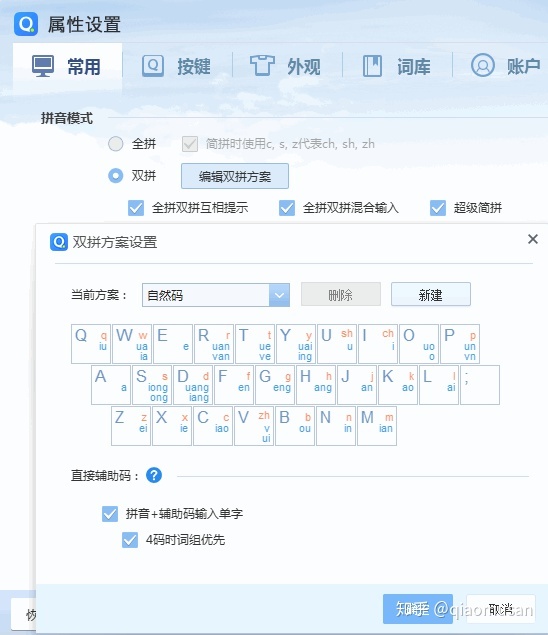Image resolution: width=548 pixels, height=635 pixels.
Task: Toggle 超级简拼 checkbox
Action: (438, 208)
